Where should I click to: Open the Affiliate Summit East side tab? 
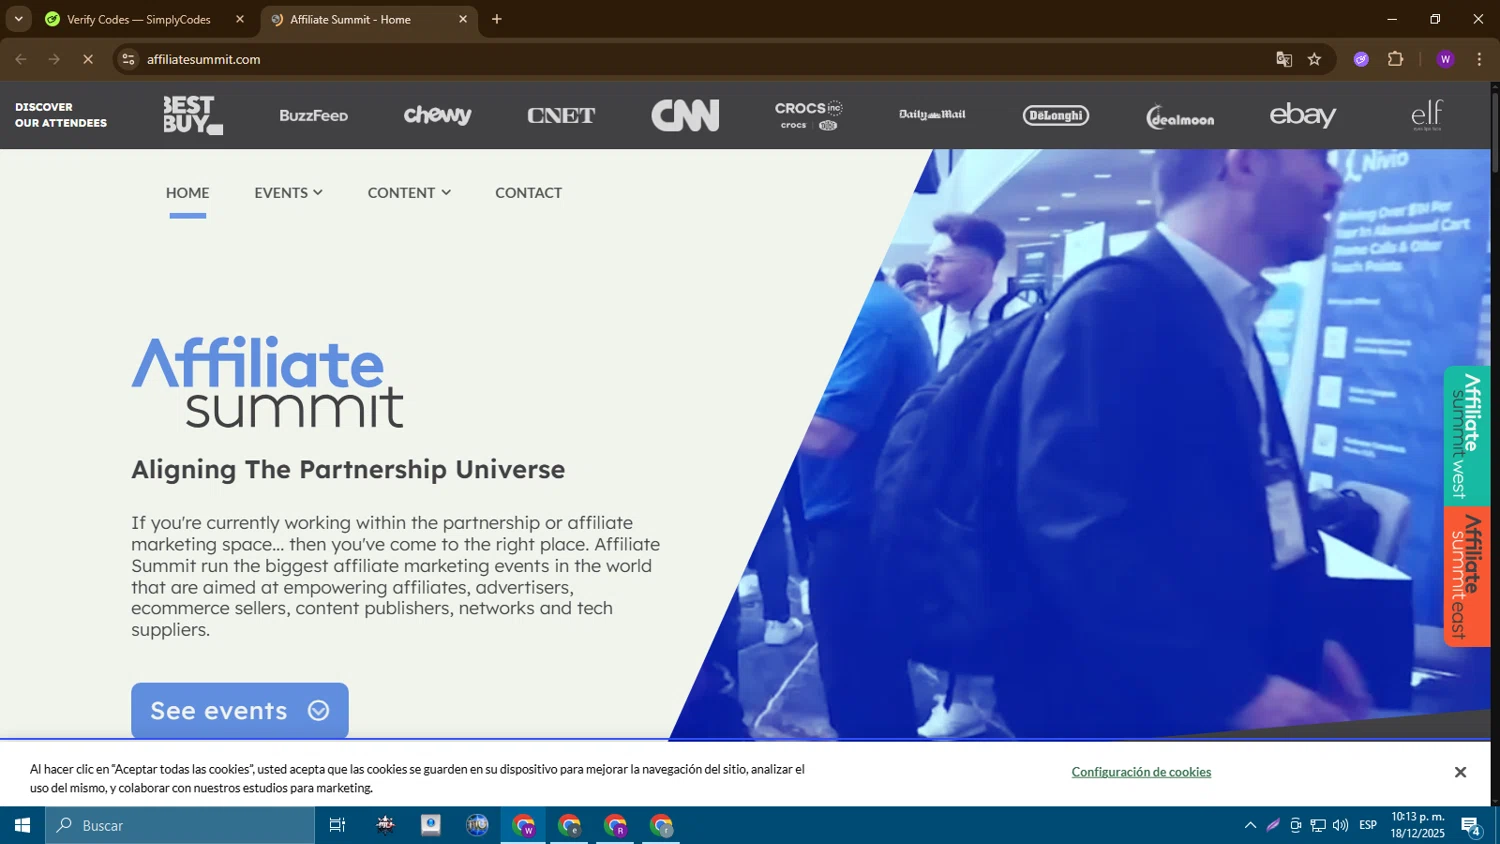pyautogui.click(x=1467, y=577)
